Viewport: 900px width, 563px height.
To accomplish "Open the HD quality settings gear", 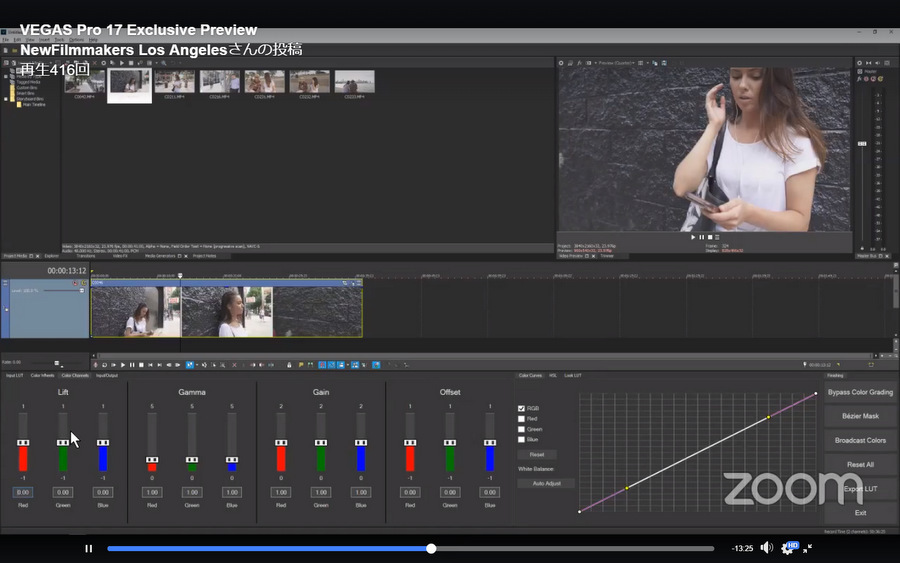I will (x=788, y=548).
